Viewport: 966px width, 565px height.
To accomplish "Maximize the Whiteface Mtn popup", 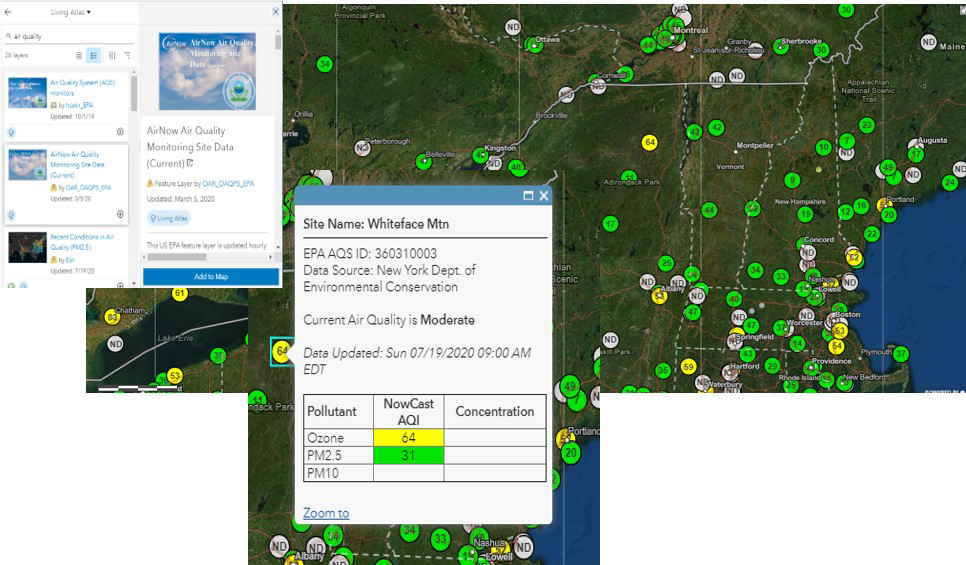I will (528, 196).
